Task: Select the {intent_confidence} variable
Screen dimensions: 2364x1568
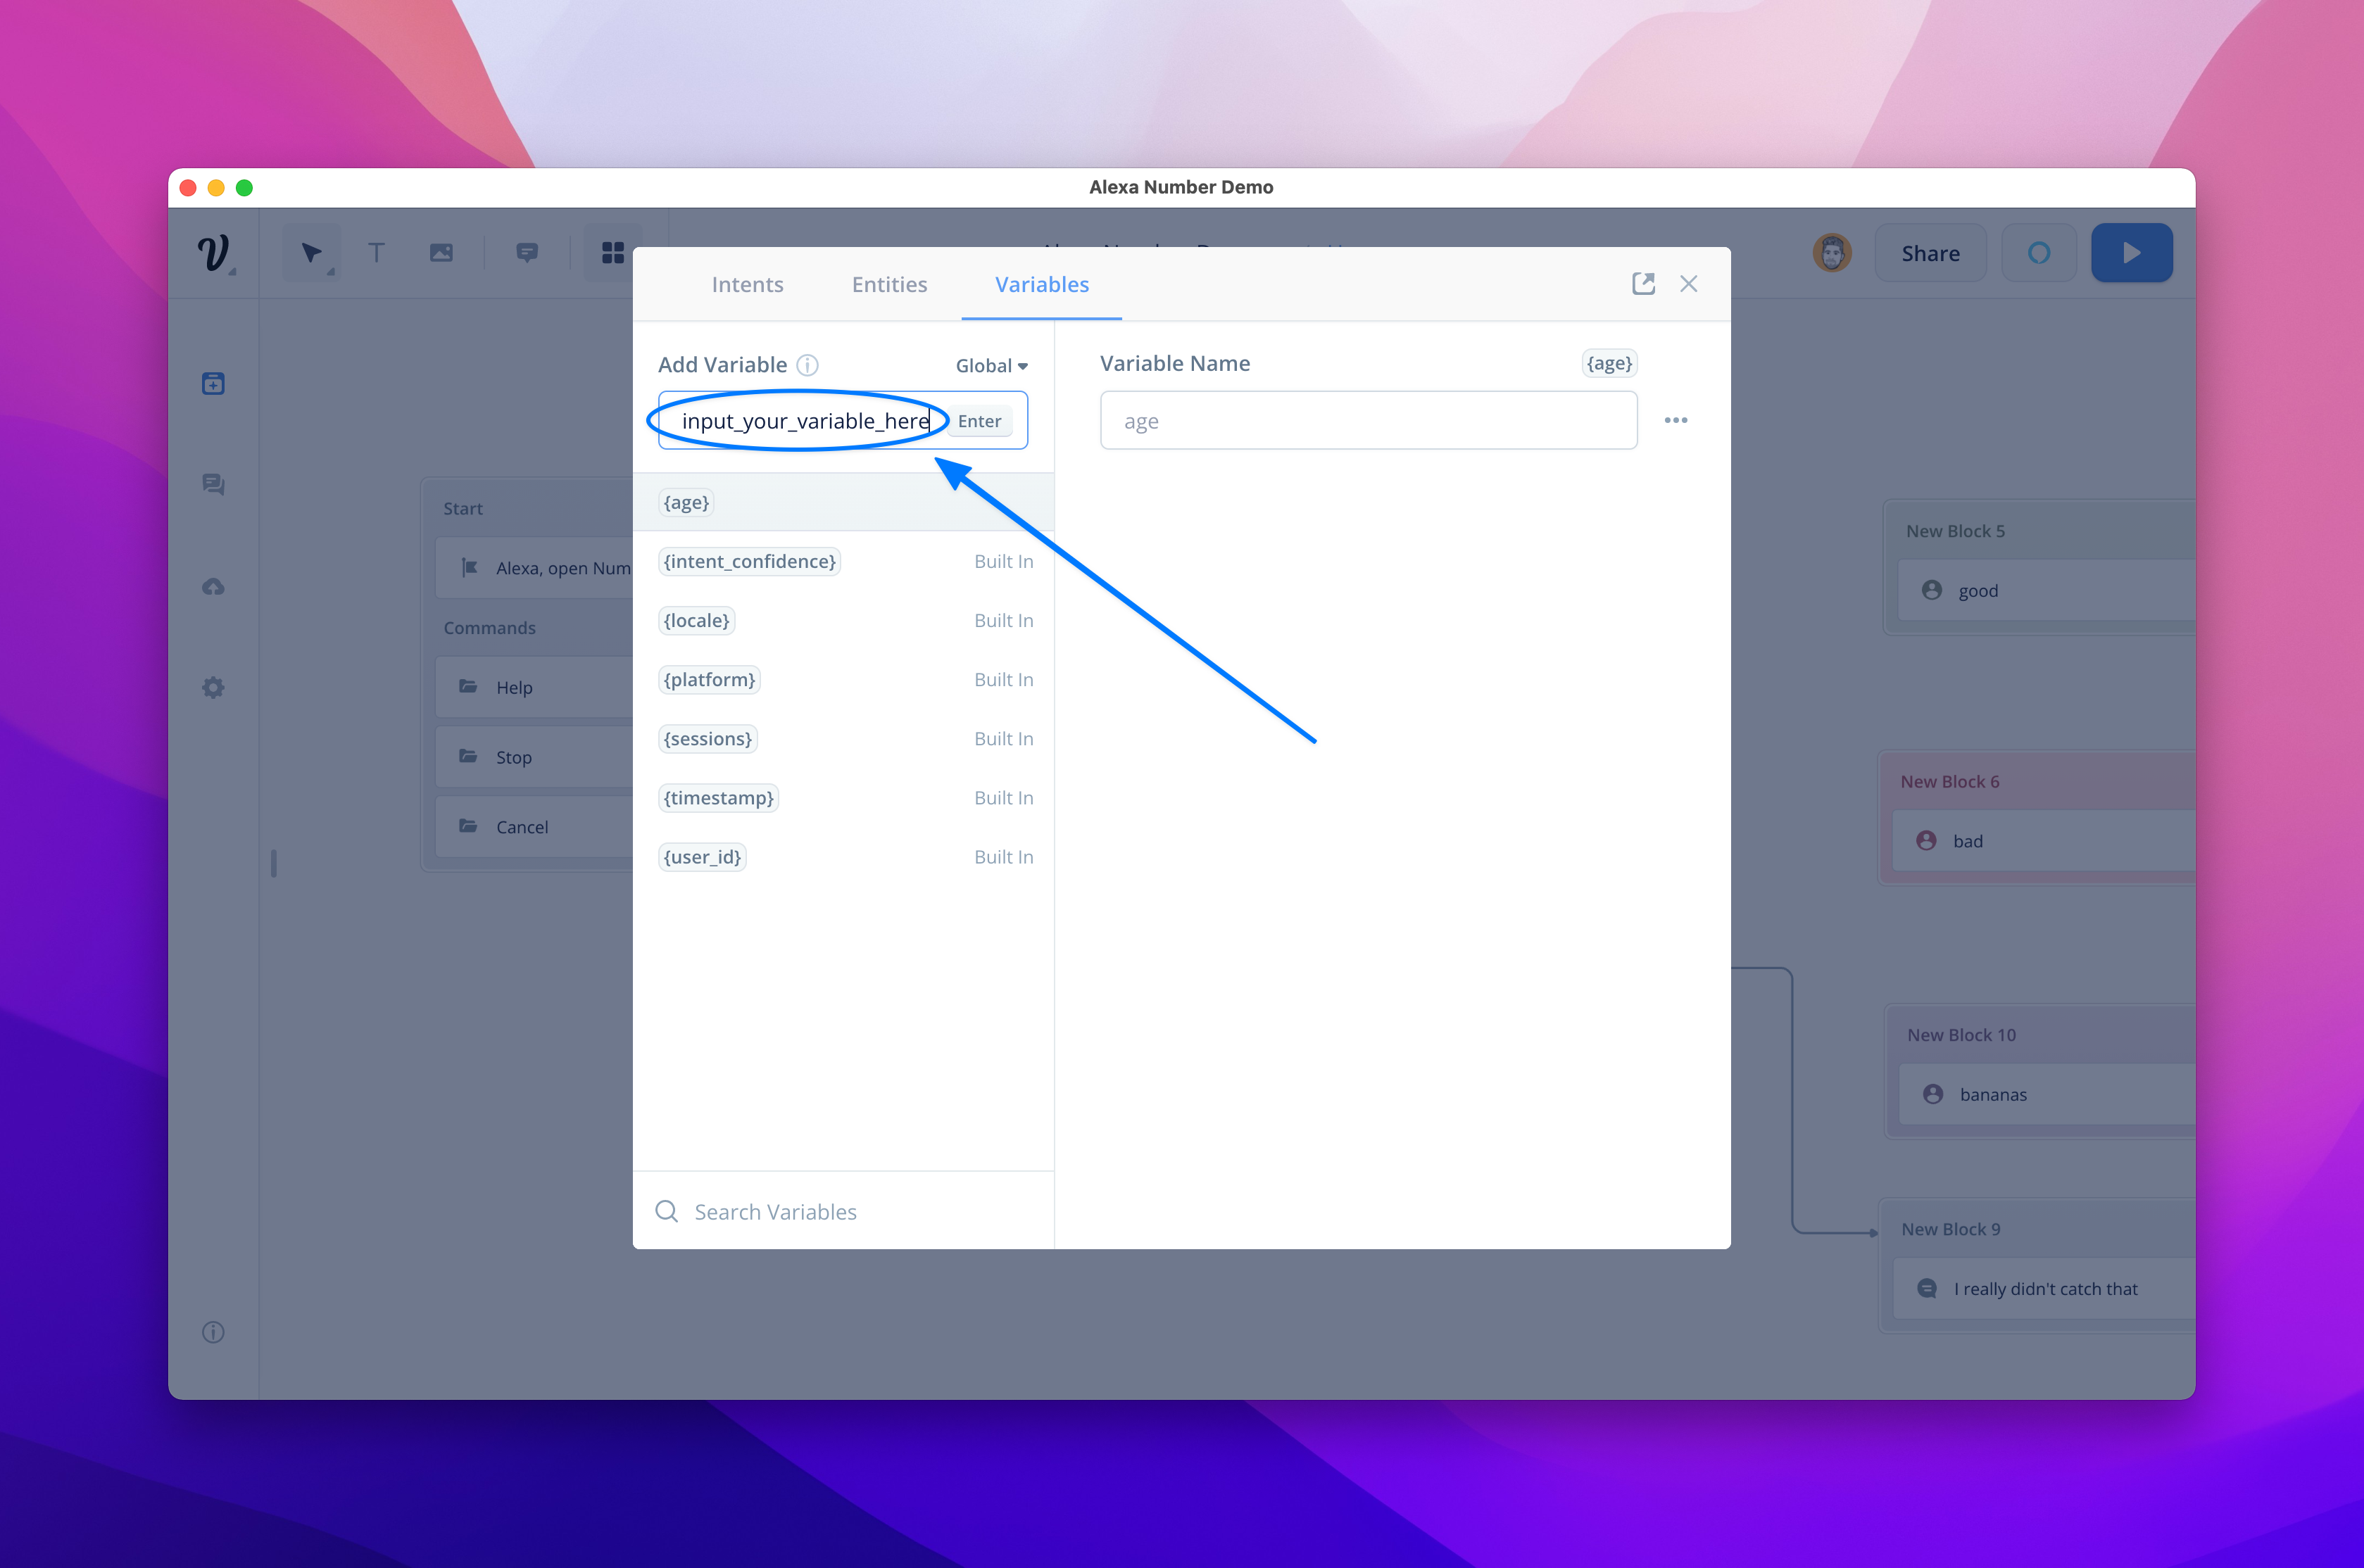Action: point(843,561)
